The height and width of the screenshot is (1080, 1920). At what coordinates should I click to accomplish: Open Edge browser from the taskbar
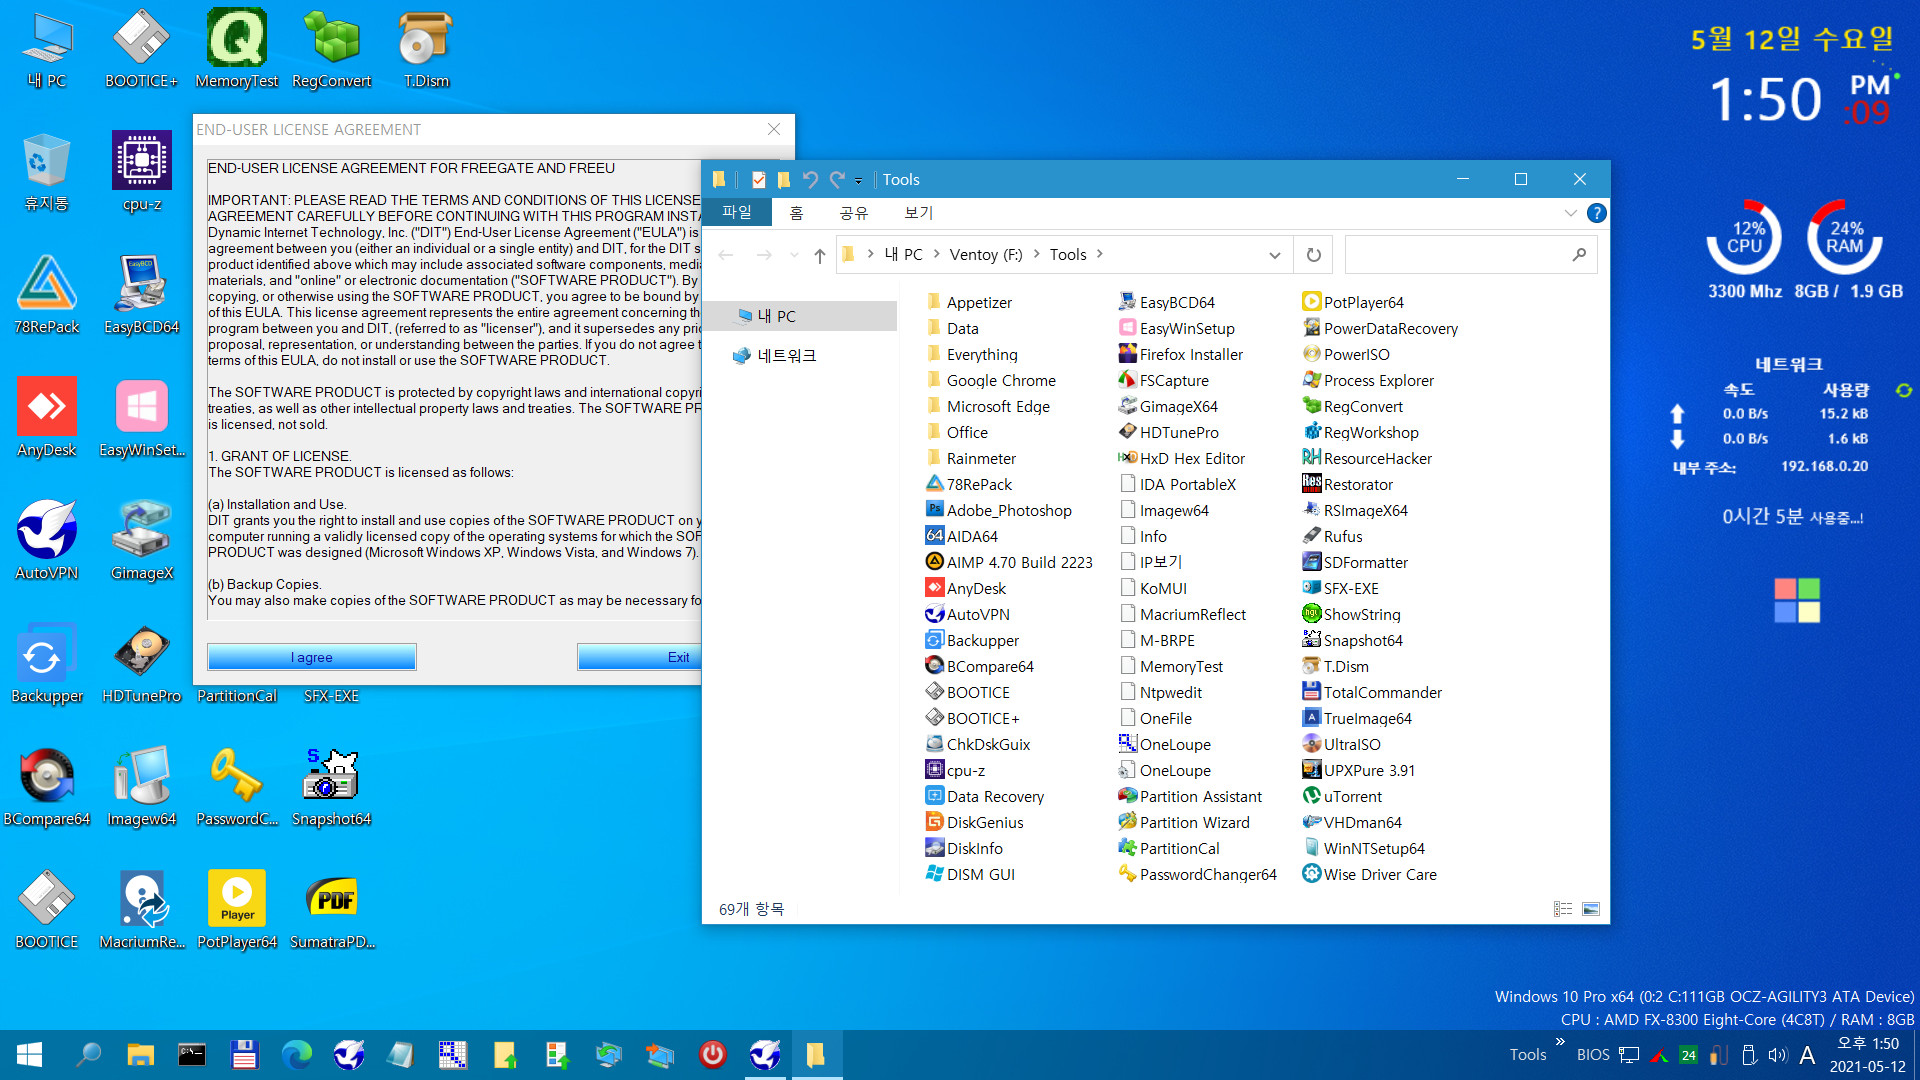[296, 1055]
